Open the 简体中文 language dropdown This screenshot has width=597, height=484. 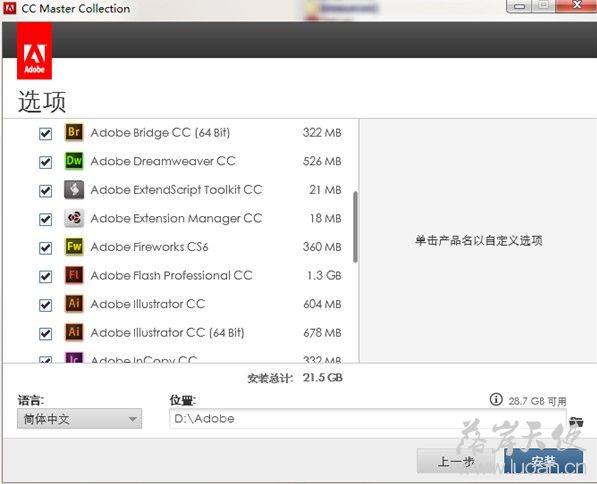tap(80, 419)
